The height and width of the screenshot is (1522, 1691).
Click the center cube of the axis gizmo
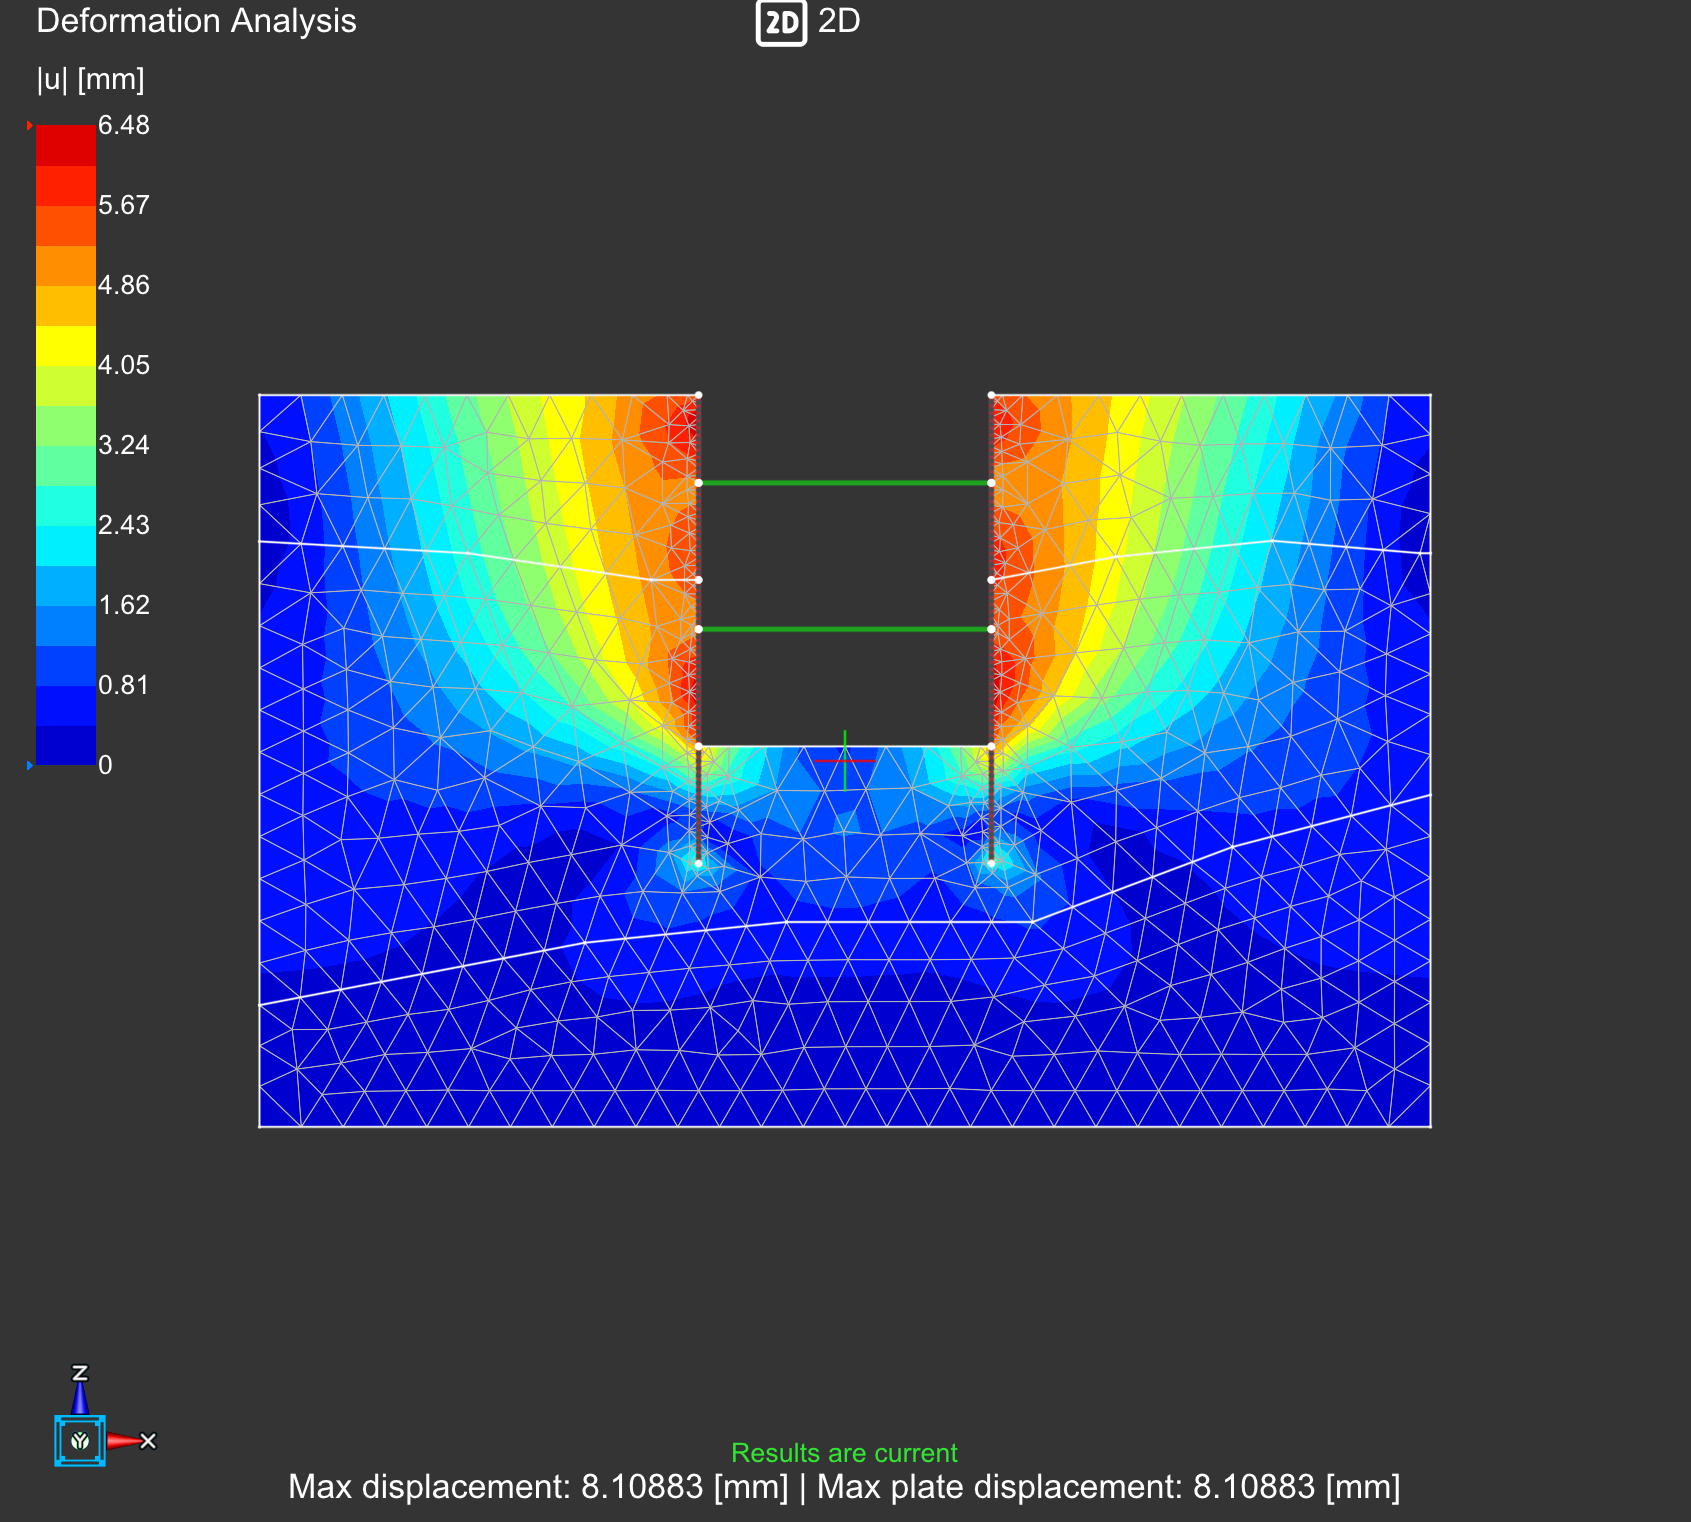[80, 1441]
